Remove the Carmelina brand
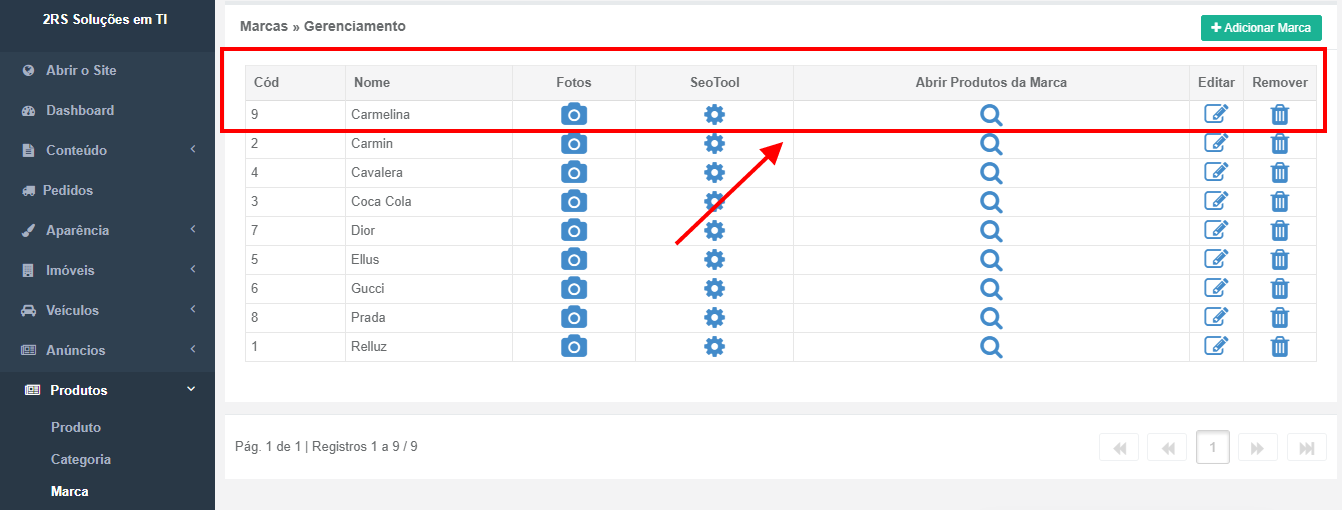Image resolution: width=1342 pixels, height=510 pixels. (1280, 114)
